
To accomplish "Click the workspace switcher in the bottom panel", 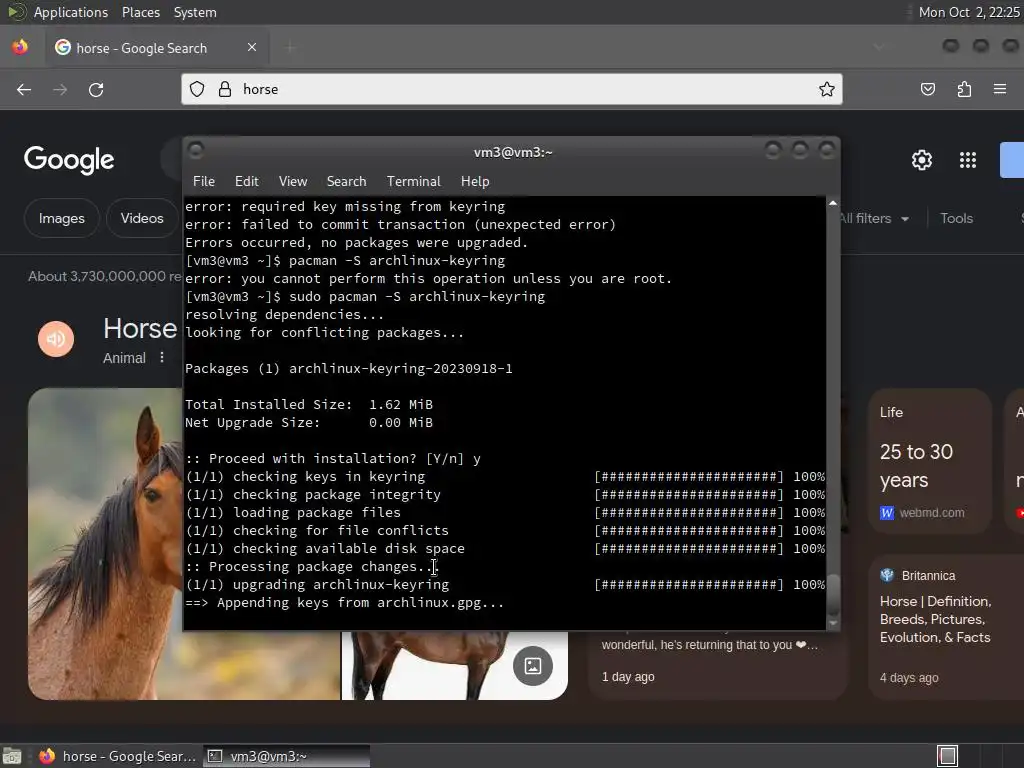I will coord(948,756).
